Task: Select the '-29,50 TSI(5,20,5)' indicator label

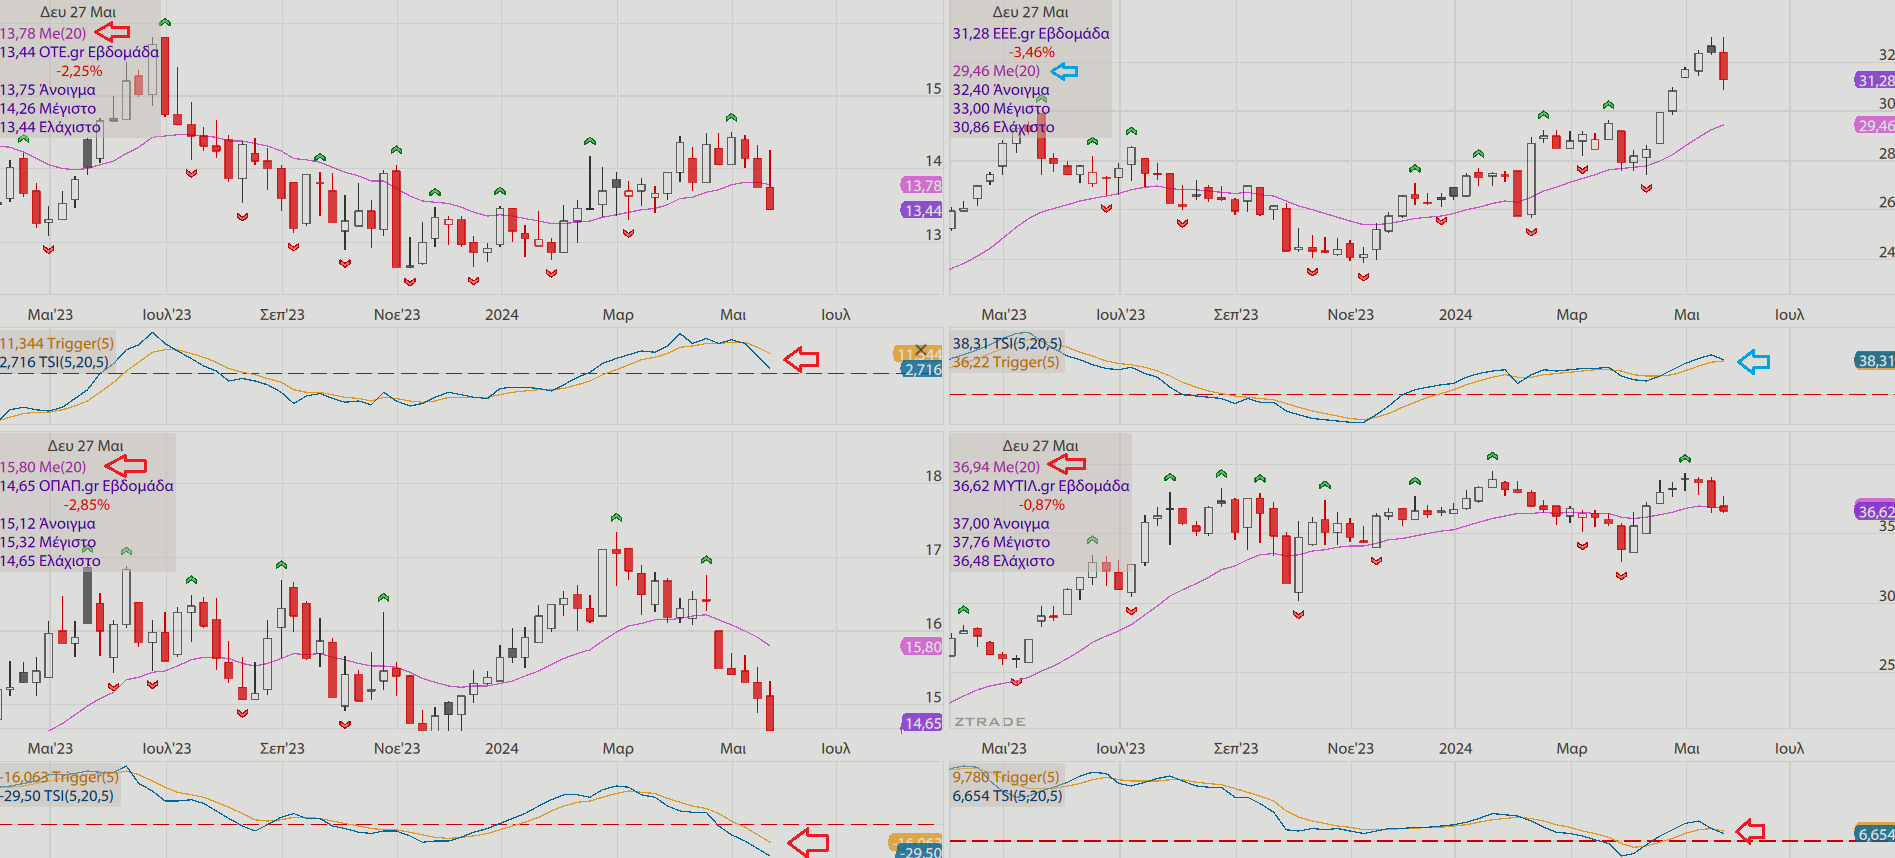Action: 57,796
